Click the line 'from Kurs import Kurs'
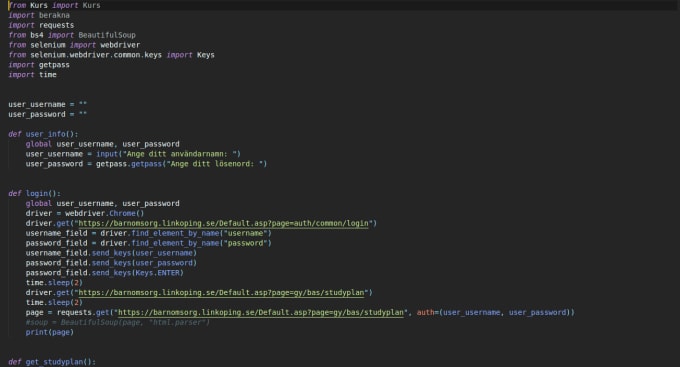 coord(54,5)
